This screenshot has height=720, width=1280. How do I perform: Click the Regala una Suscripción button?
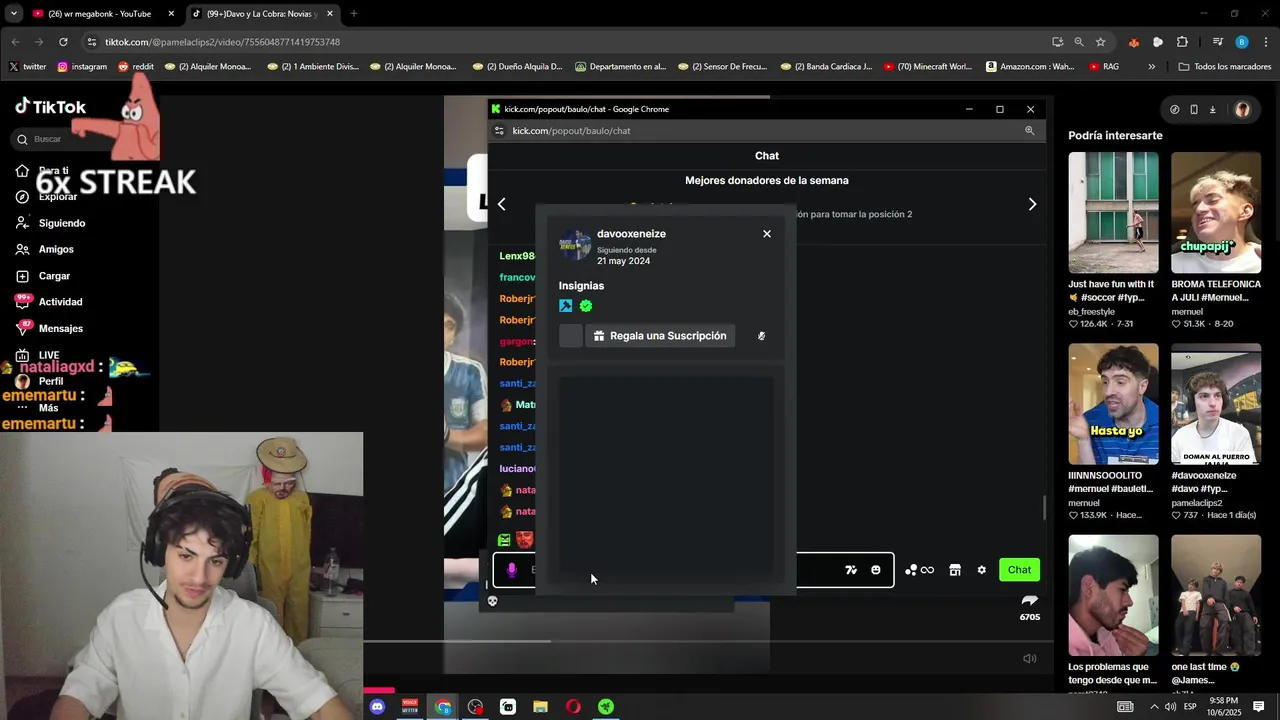(x=660, y=336)
